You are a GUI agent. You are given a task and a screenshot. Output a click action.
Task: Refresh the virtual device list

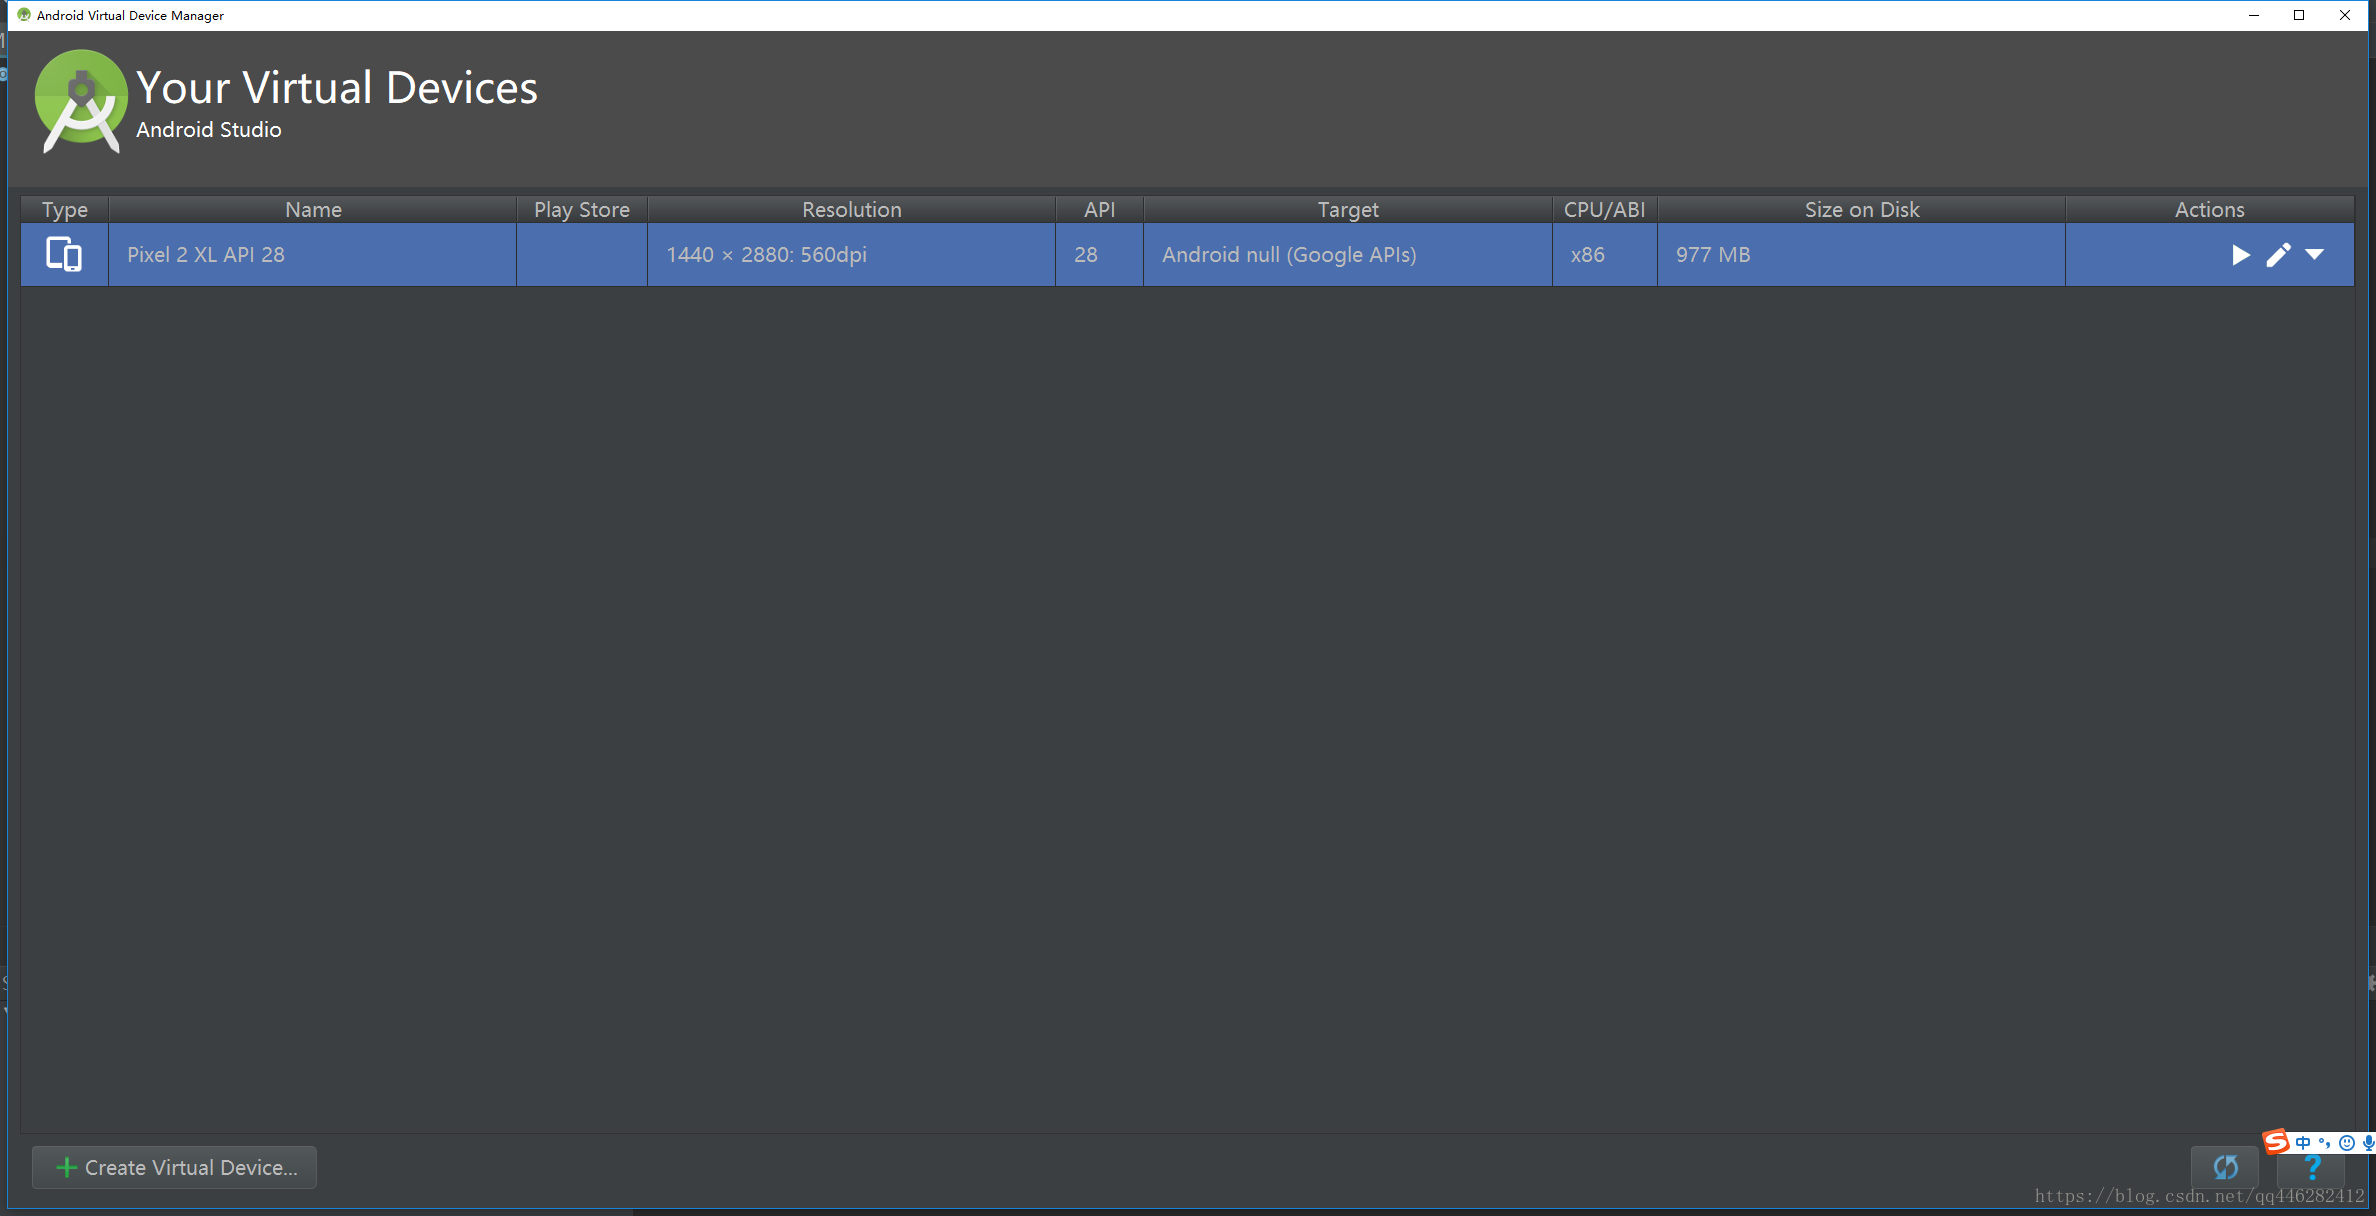tap(2225, 1167)
